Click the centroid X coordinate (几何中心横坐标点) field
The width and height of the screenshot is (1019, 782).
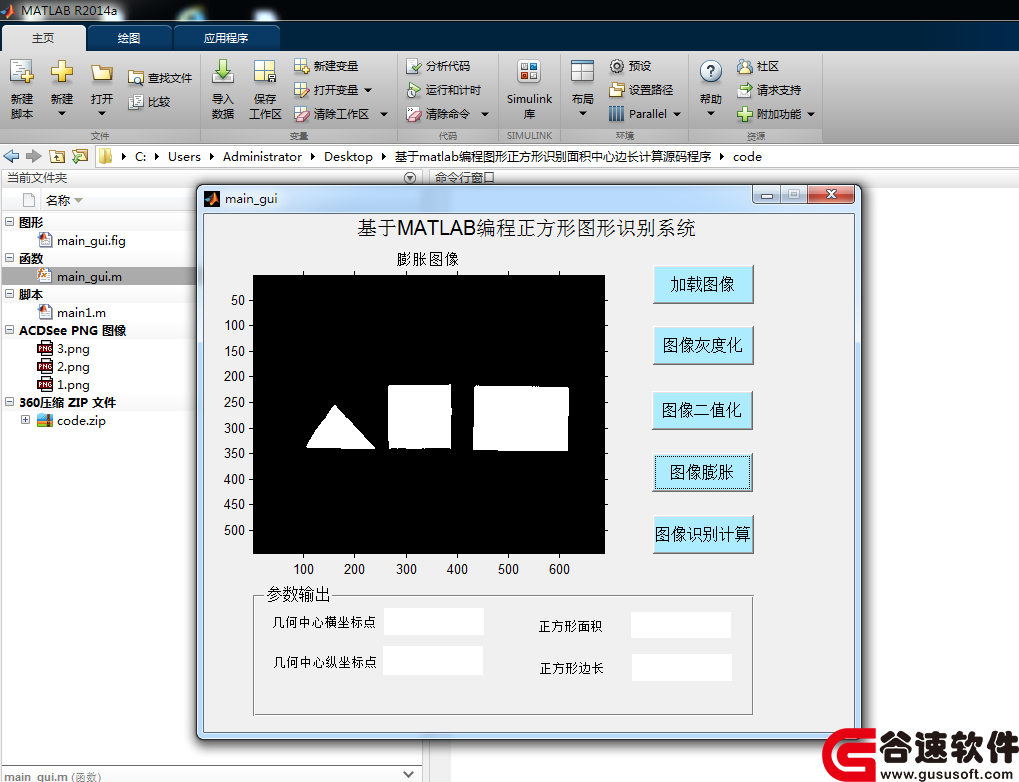(x=433, y=621)
